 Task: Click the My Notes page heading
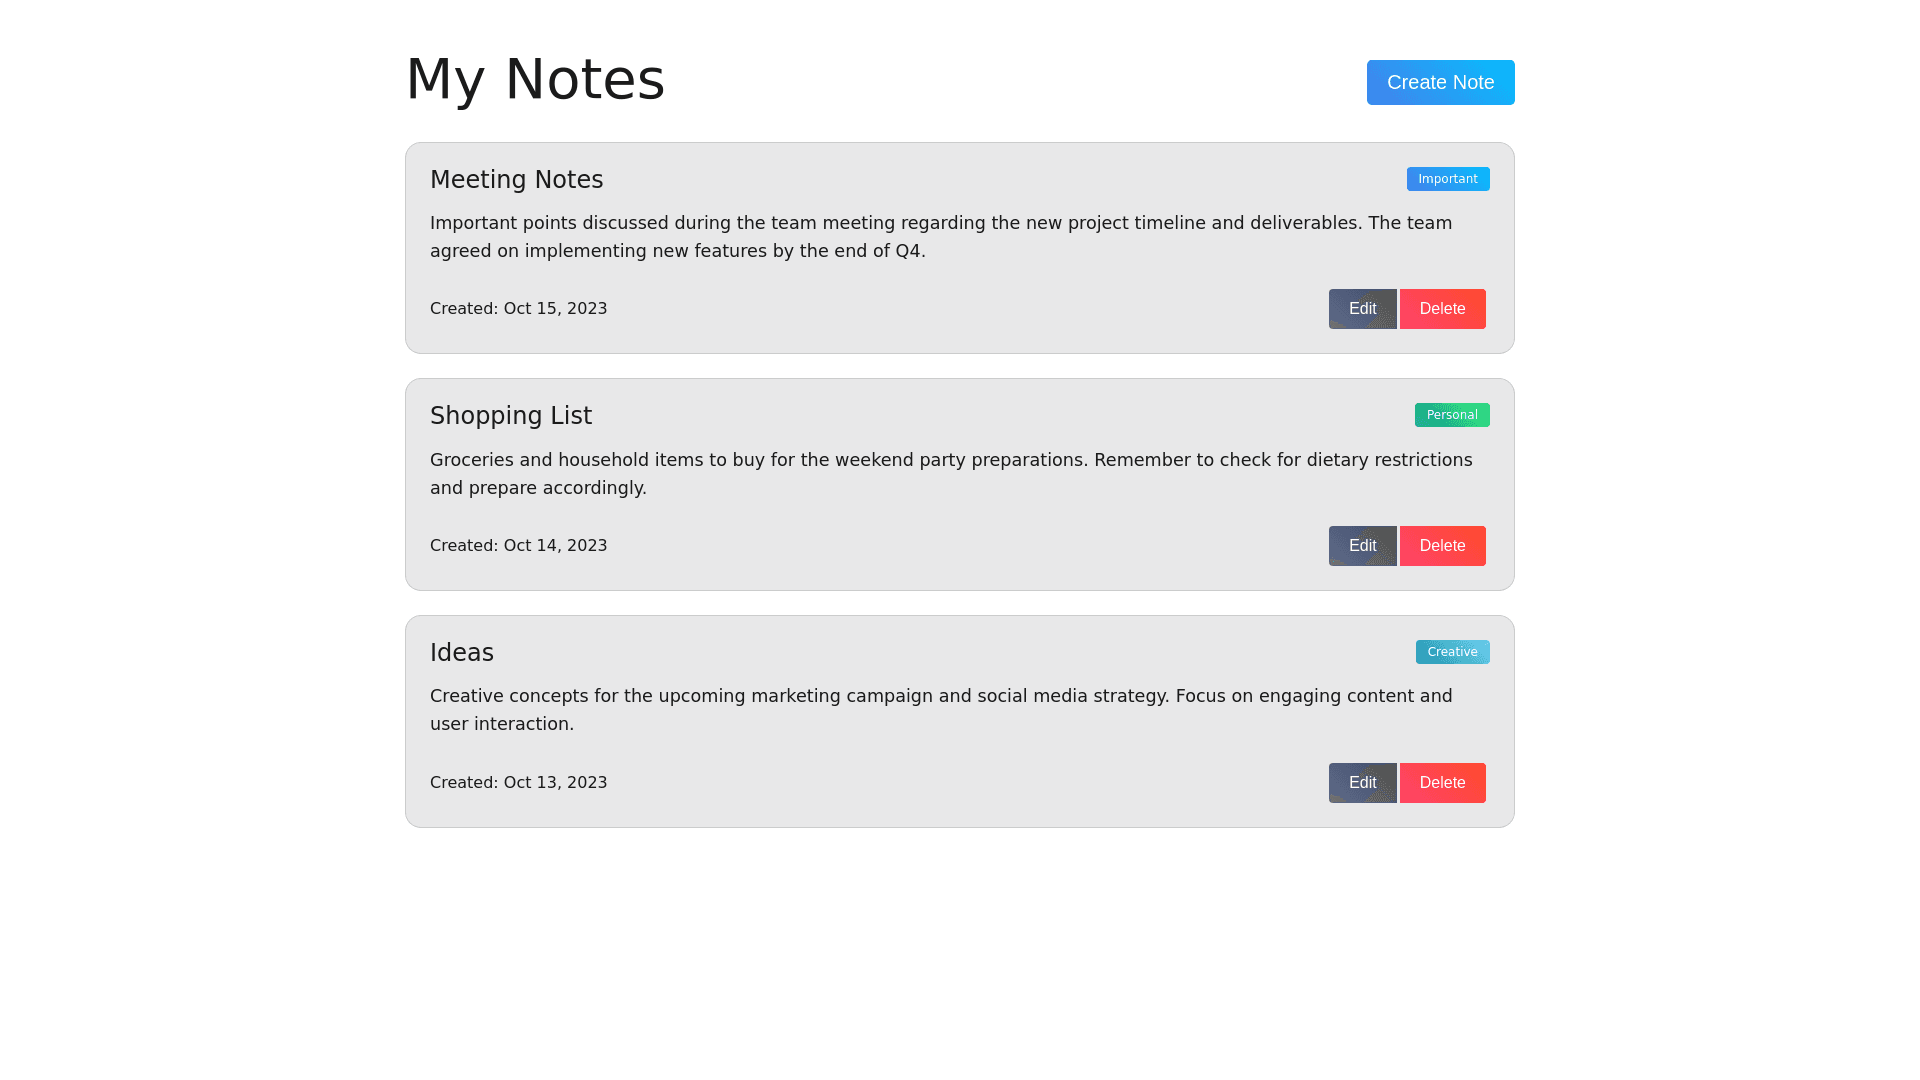click(x=535, y=79)
